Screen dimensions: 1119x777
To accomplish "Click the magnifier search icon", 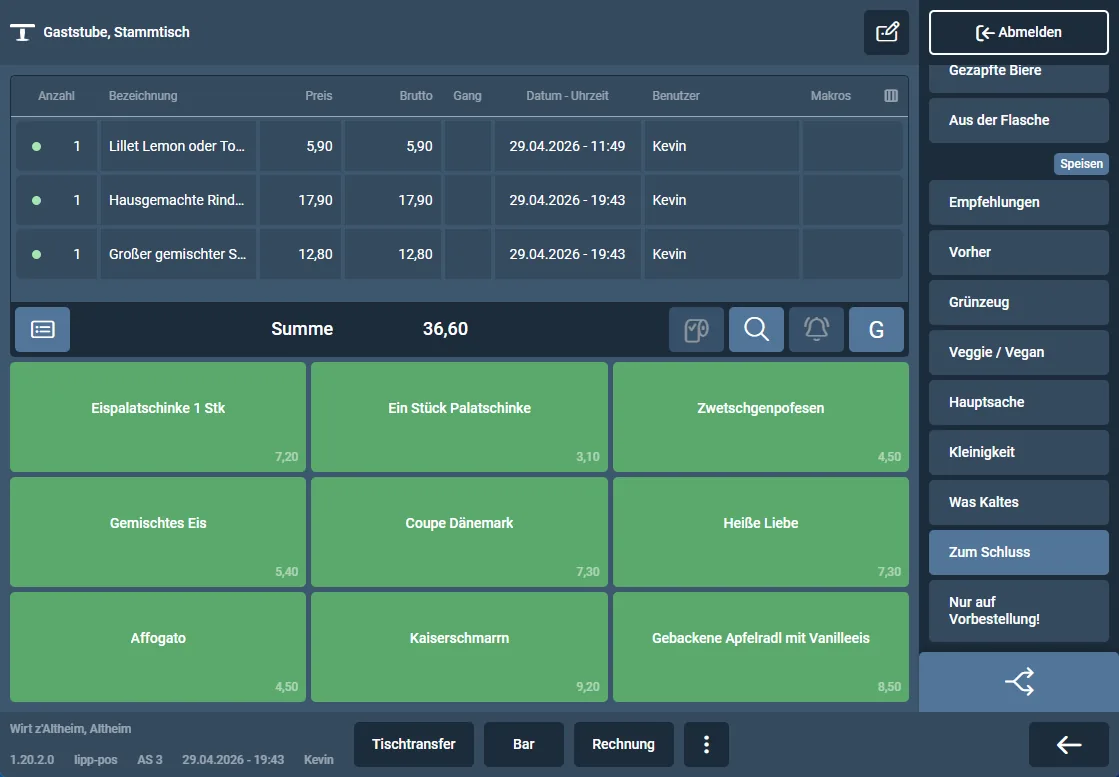I will [756, 329].
